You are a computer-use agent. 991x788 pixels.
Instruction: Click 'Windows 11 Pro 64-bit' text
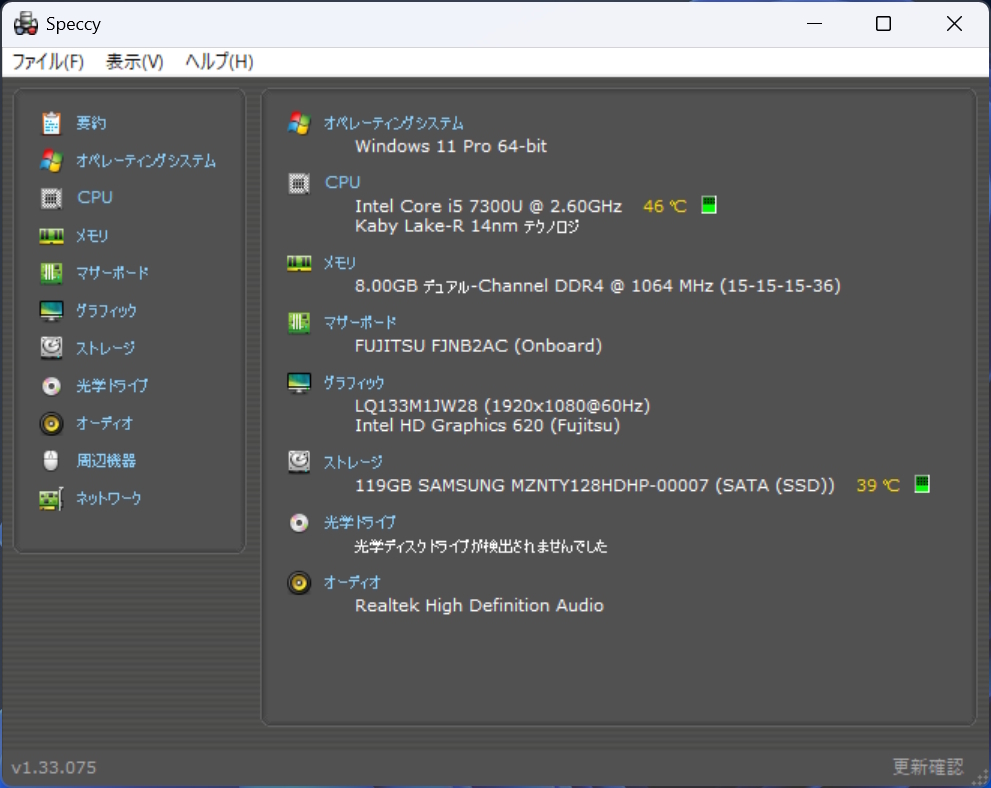(x=451, y=147)
